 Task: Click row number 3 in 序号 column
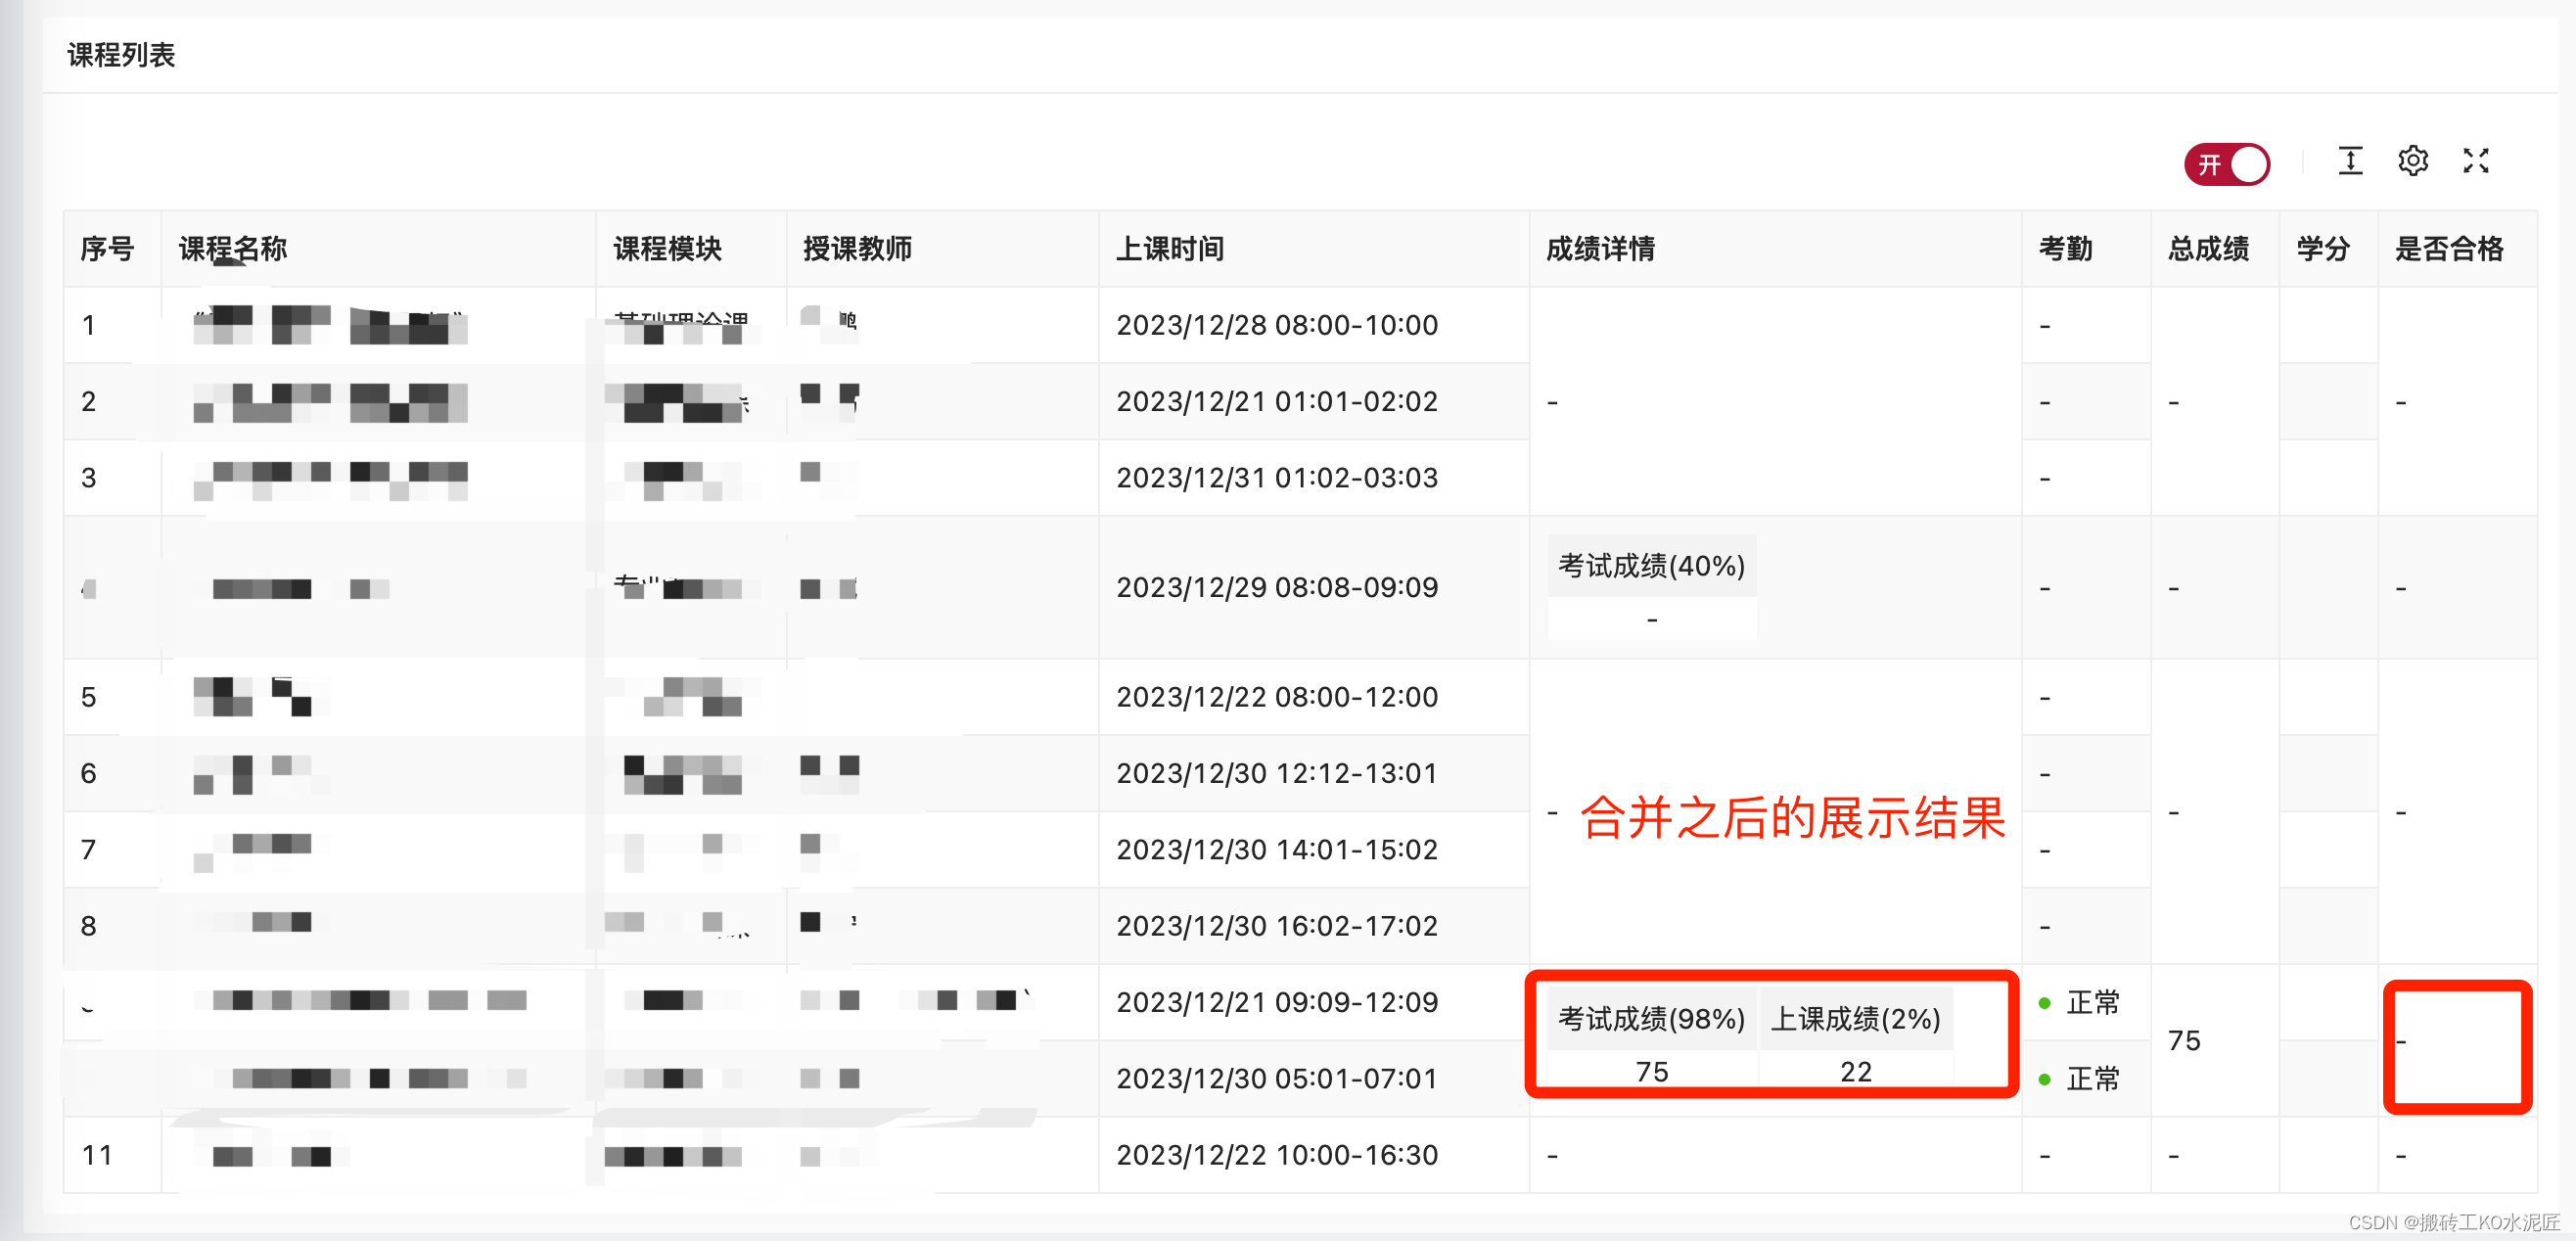click(x=89, y=478)
